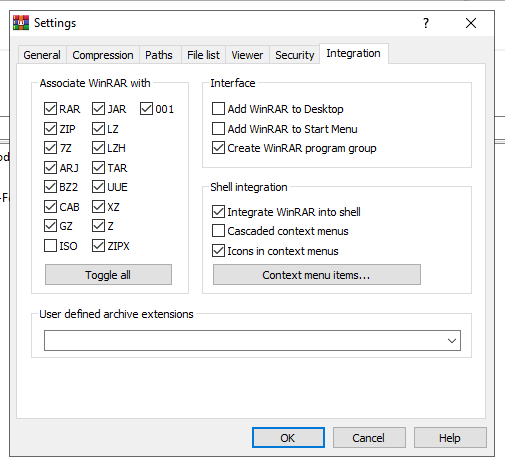The image size is (505, 467).
Task: Select the Integration tab
Action: pyautogui.click(x=353, y=53)
